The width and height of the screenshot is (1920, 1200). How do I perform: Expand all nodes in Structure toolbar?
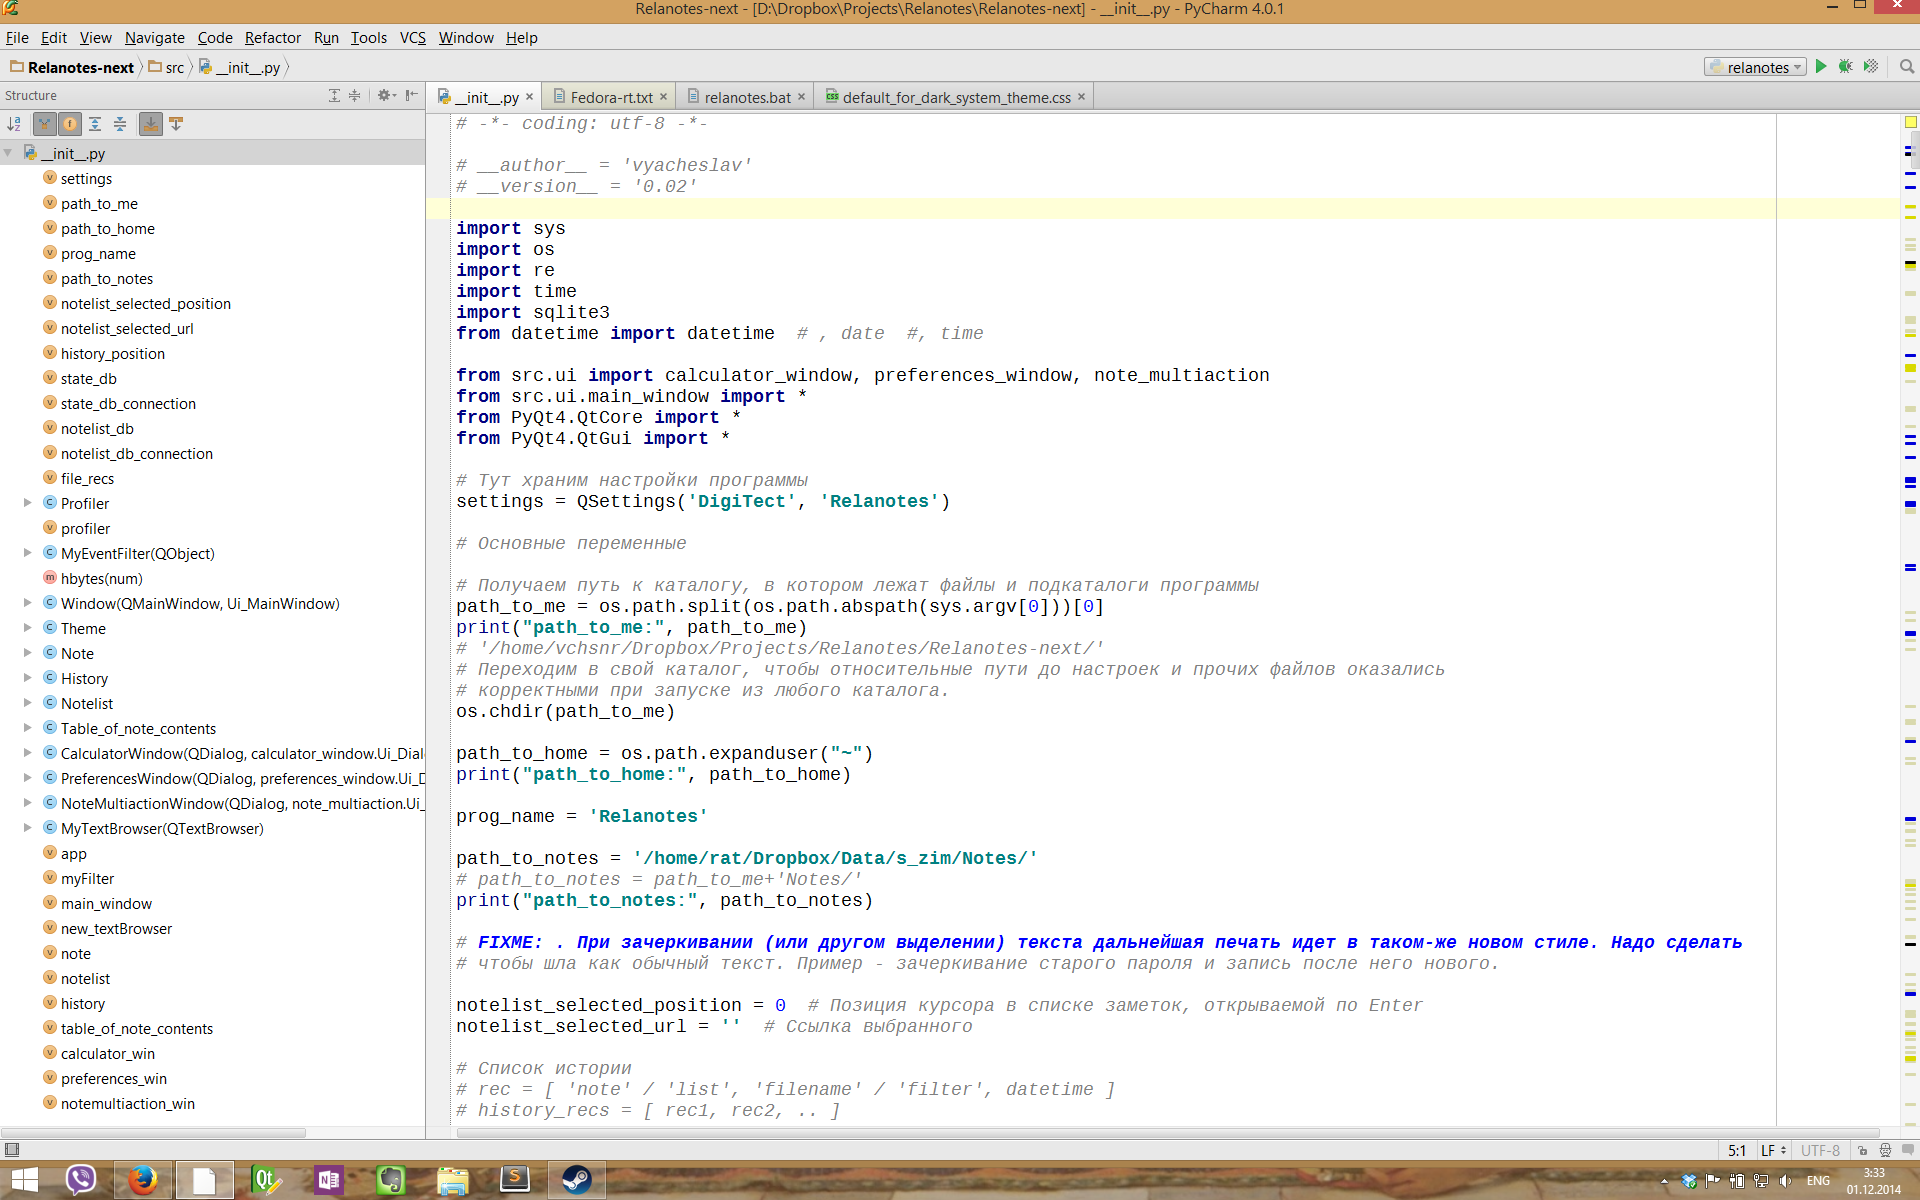tap(95, 124)
